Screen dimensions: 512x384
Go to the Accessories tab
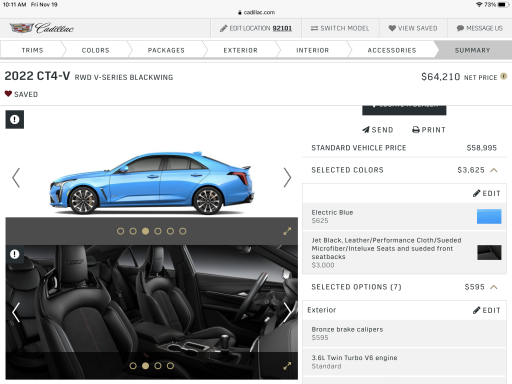click(392, 50)
